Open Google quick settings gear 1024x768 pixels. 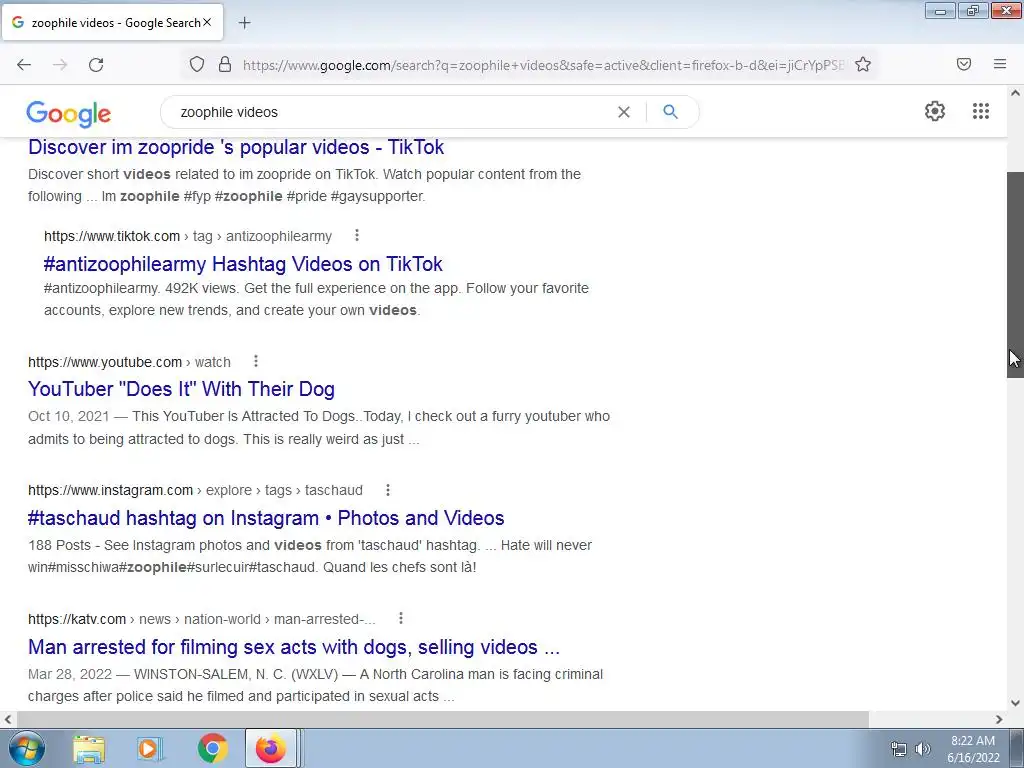pos(935,111)
